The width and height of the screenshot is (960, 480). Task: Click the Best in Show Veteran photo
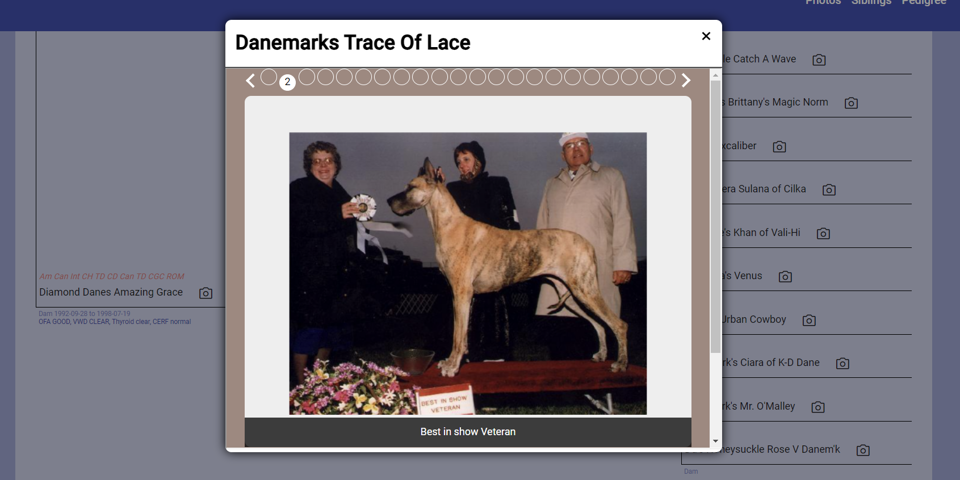pyautogui.click(x=468, y=274)
